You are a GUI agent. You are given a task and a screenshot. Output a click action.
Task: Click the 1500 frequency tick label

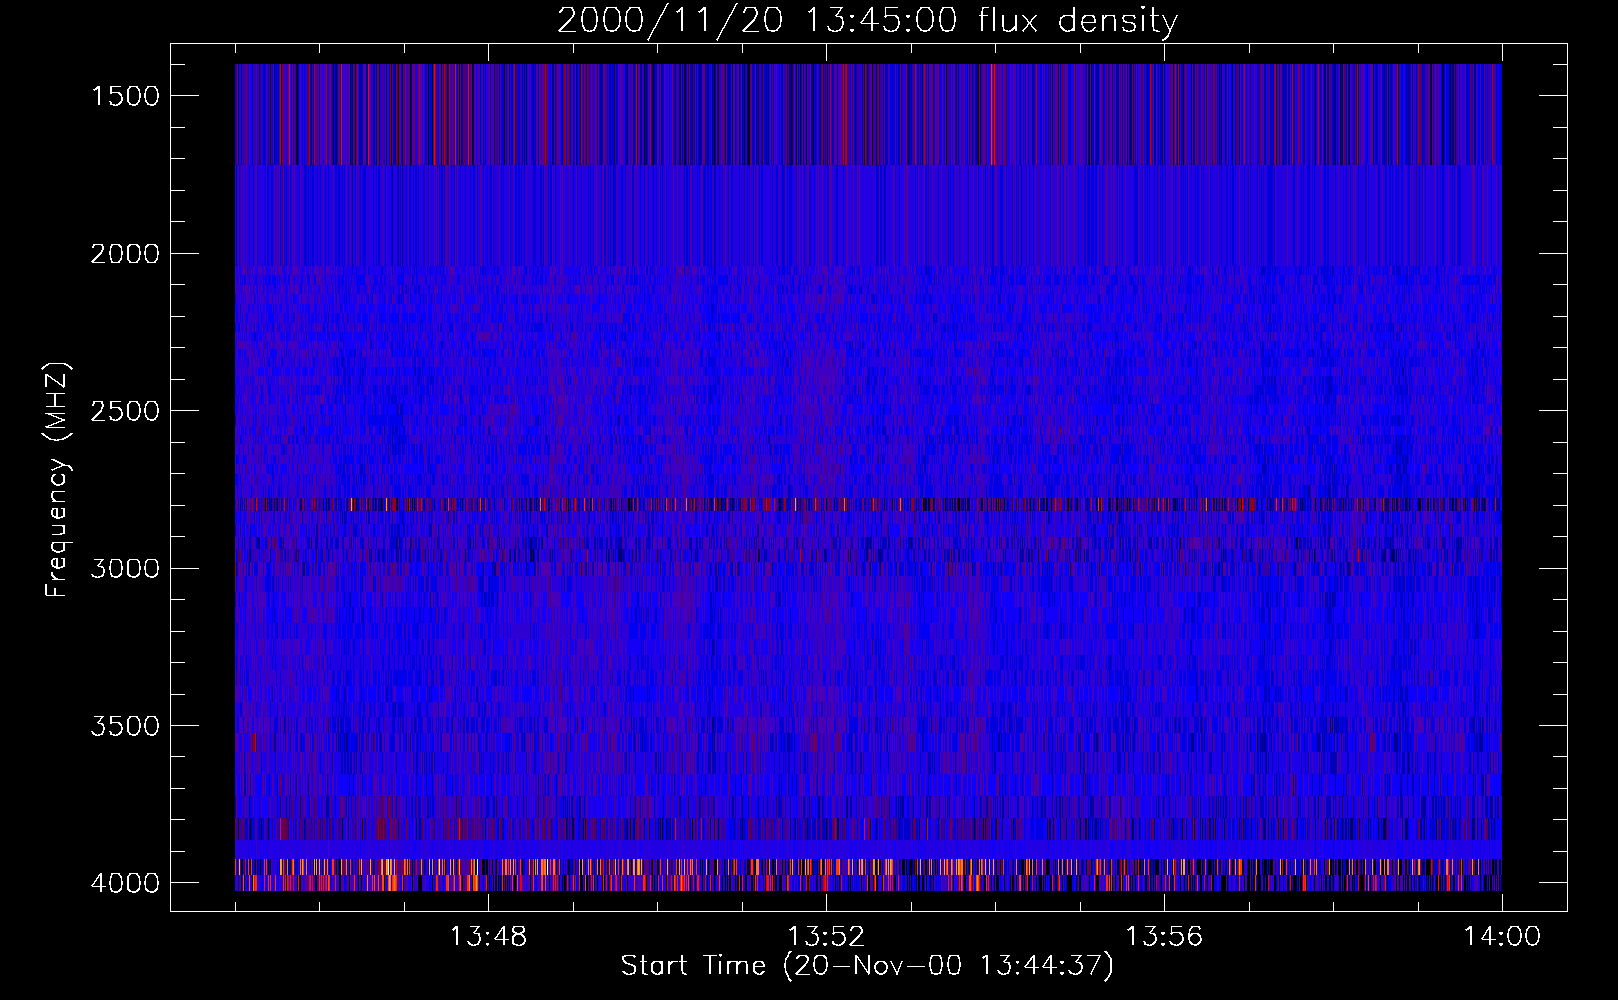click(x=125, y=96)
